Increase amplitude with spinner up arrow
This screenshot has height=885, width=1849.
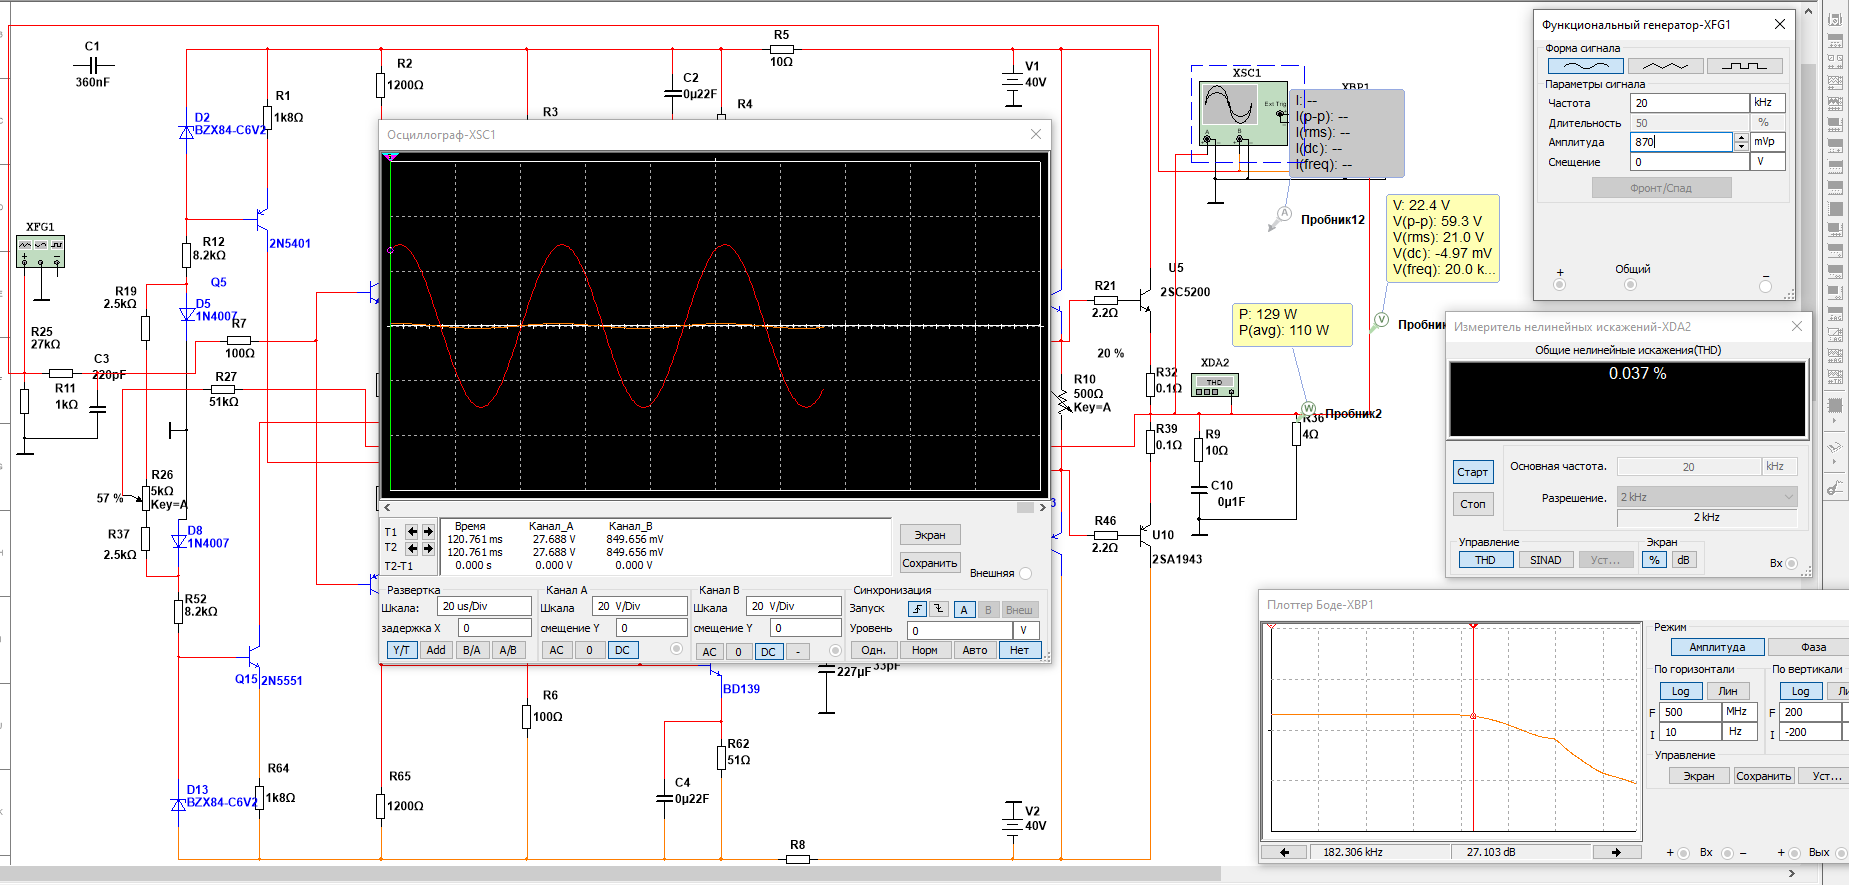tap(1741, 138)
